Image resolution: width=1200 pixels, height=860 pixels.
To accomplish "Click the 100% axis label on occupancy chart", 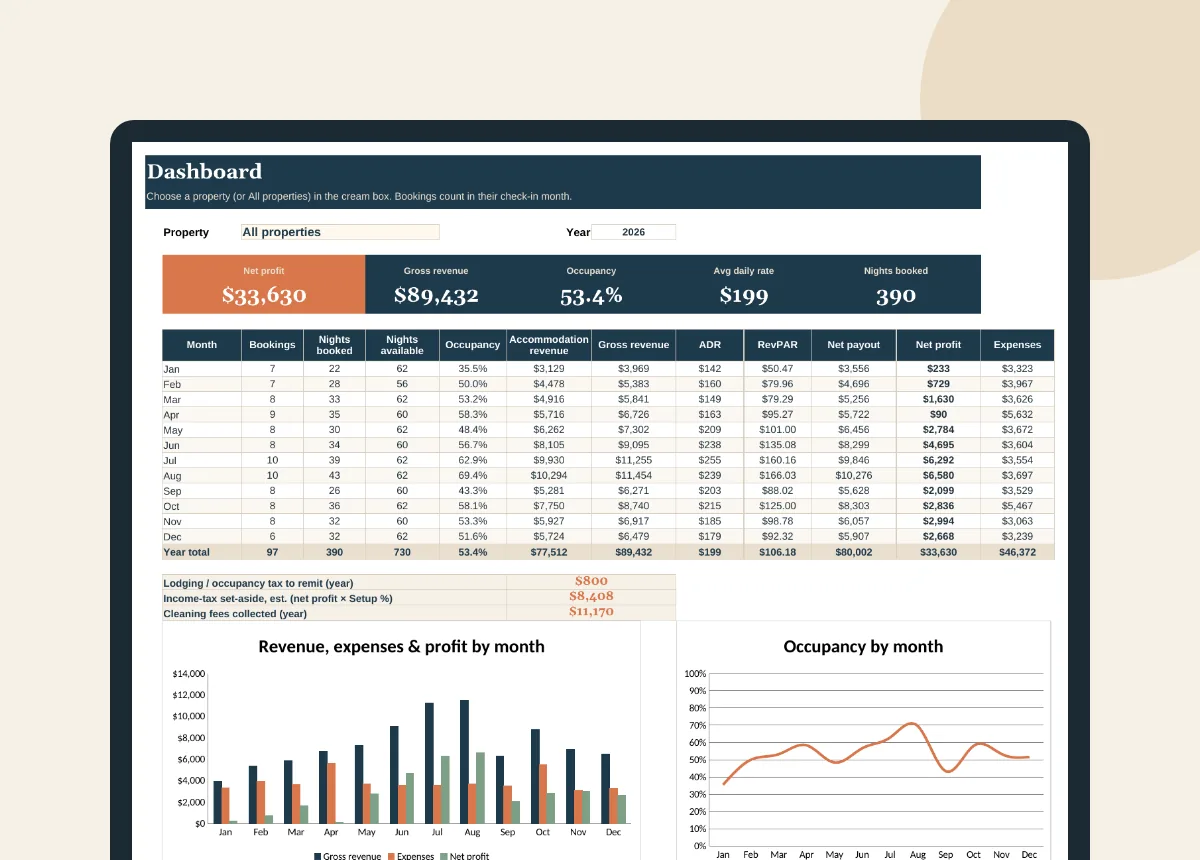I will point(695,674).
